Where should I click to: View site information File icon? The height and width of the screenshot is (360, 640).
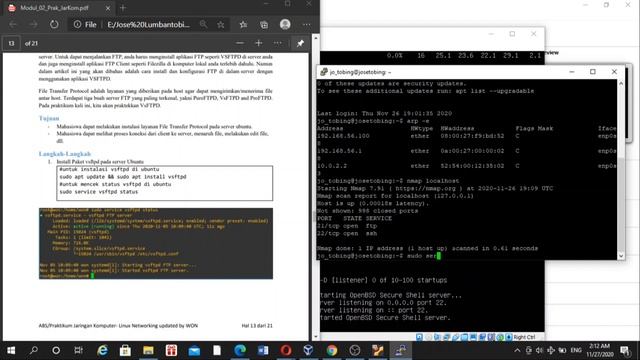click(x=85, y=24)
